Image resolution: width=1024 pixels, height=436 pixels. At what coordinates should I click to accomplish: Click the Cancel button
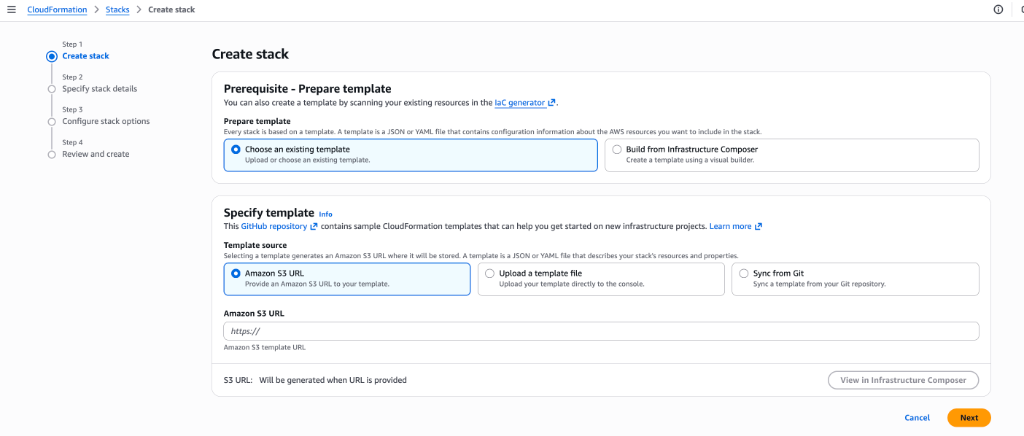click(x=917, y=417)
